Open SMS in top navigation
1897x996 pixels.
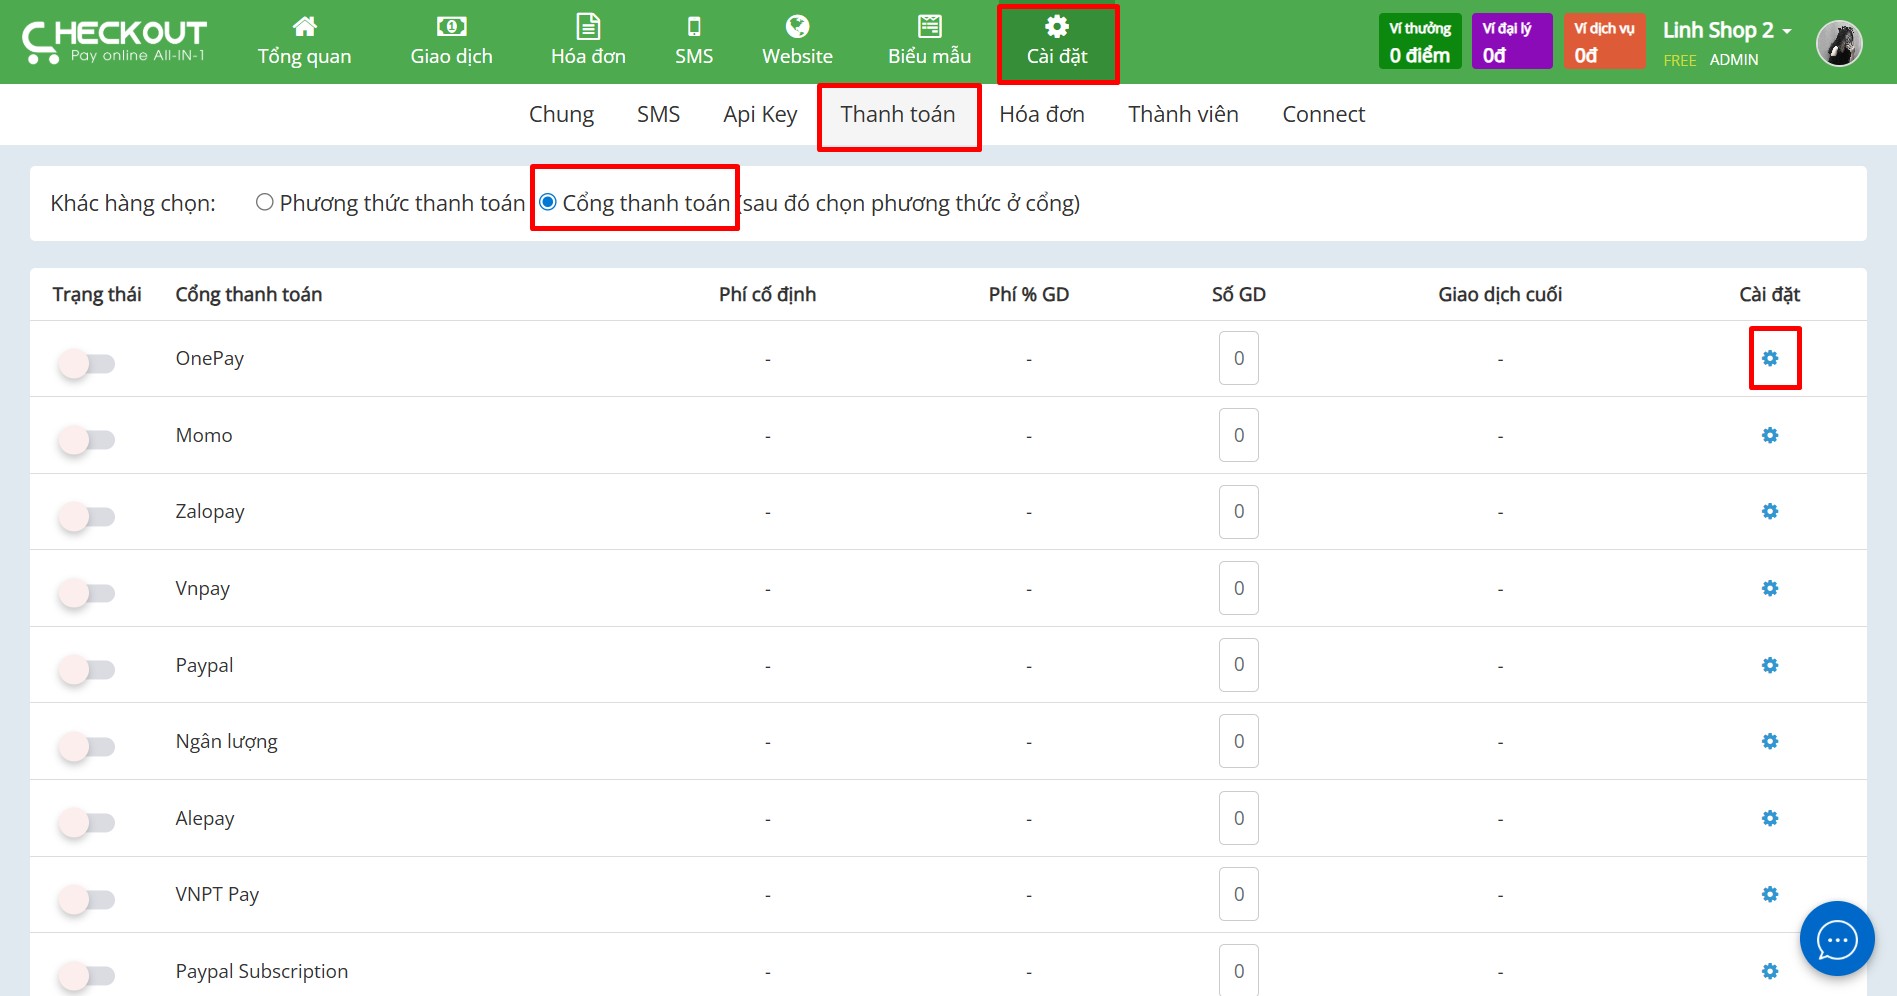[x=694, y=42]
